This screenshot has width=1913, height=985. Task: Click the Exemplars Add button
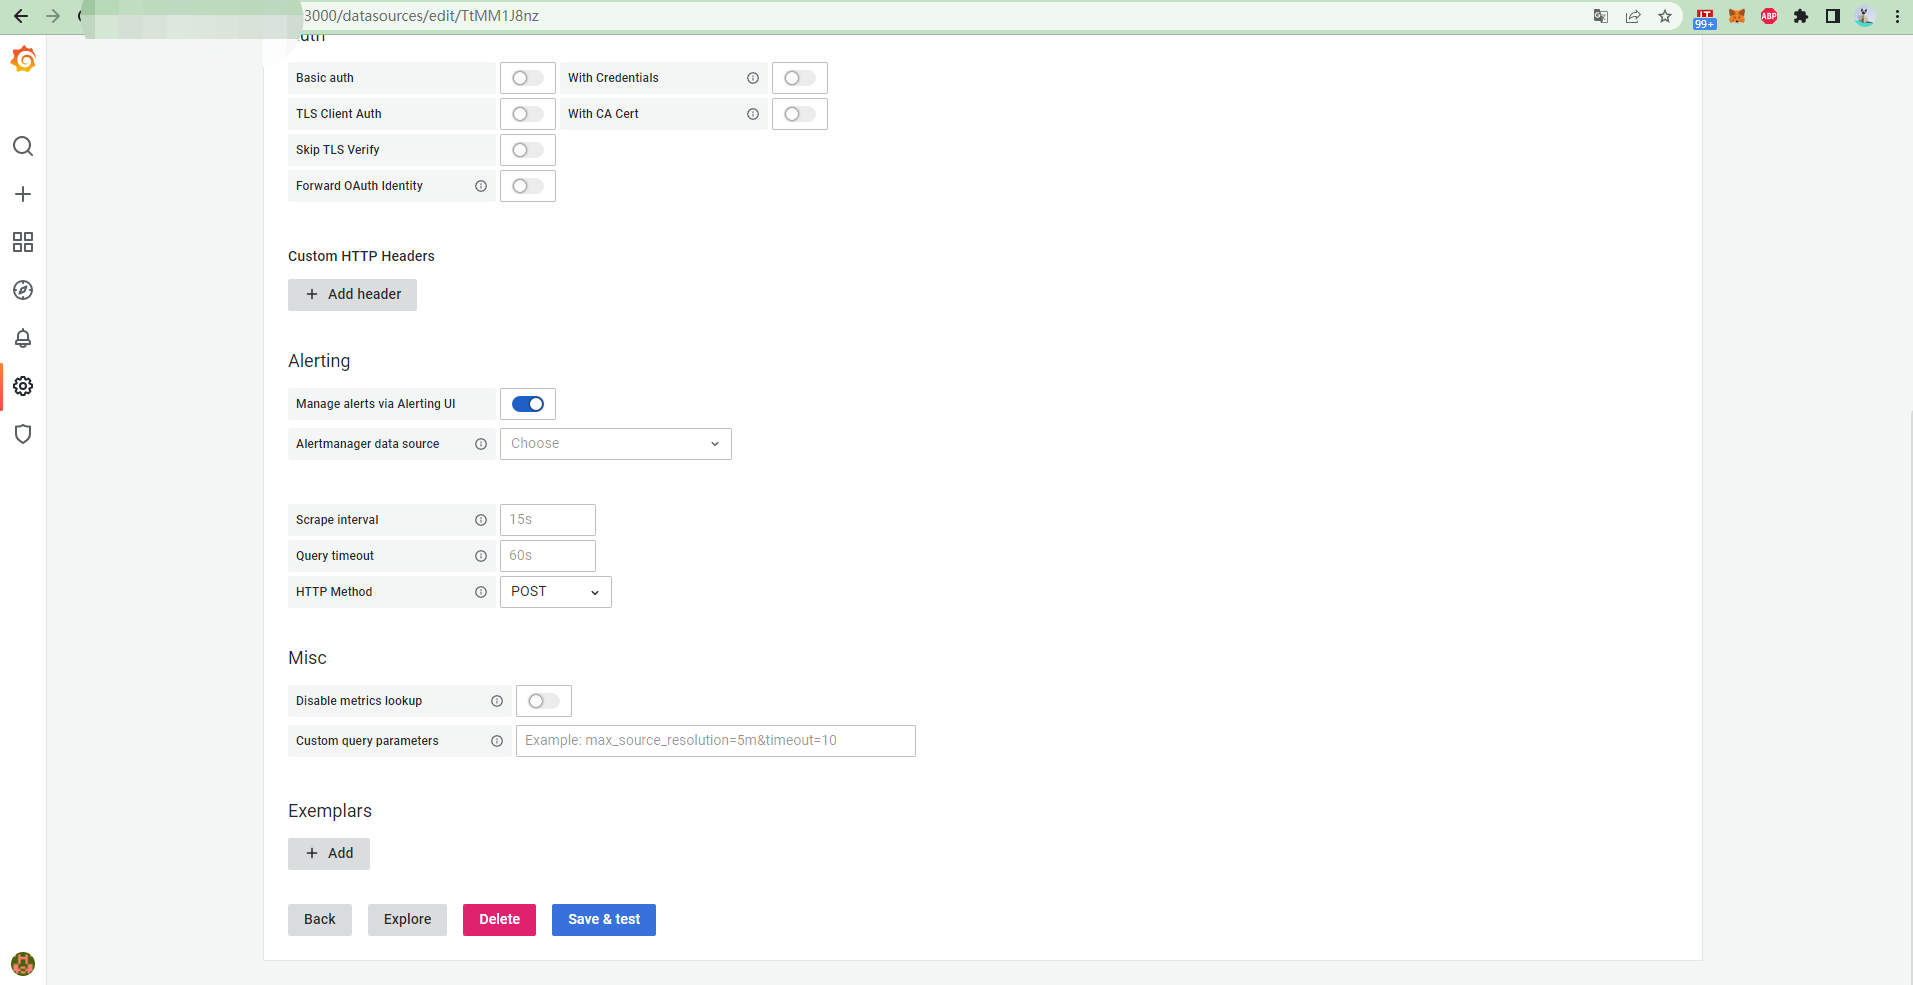(x=329, y=854)
